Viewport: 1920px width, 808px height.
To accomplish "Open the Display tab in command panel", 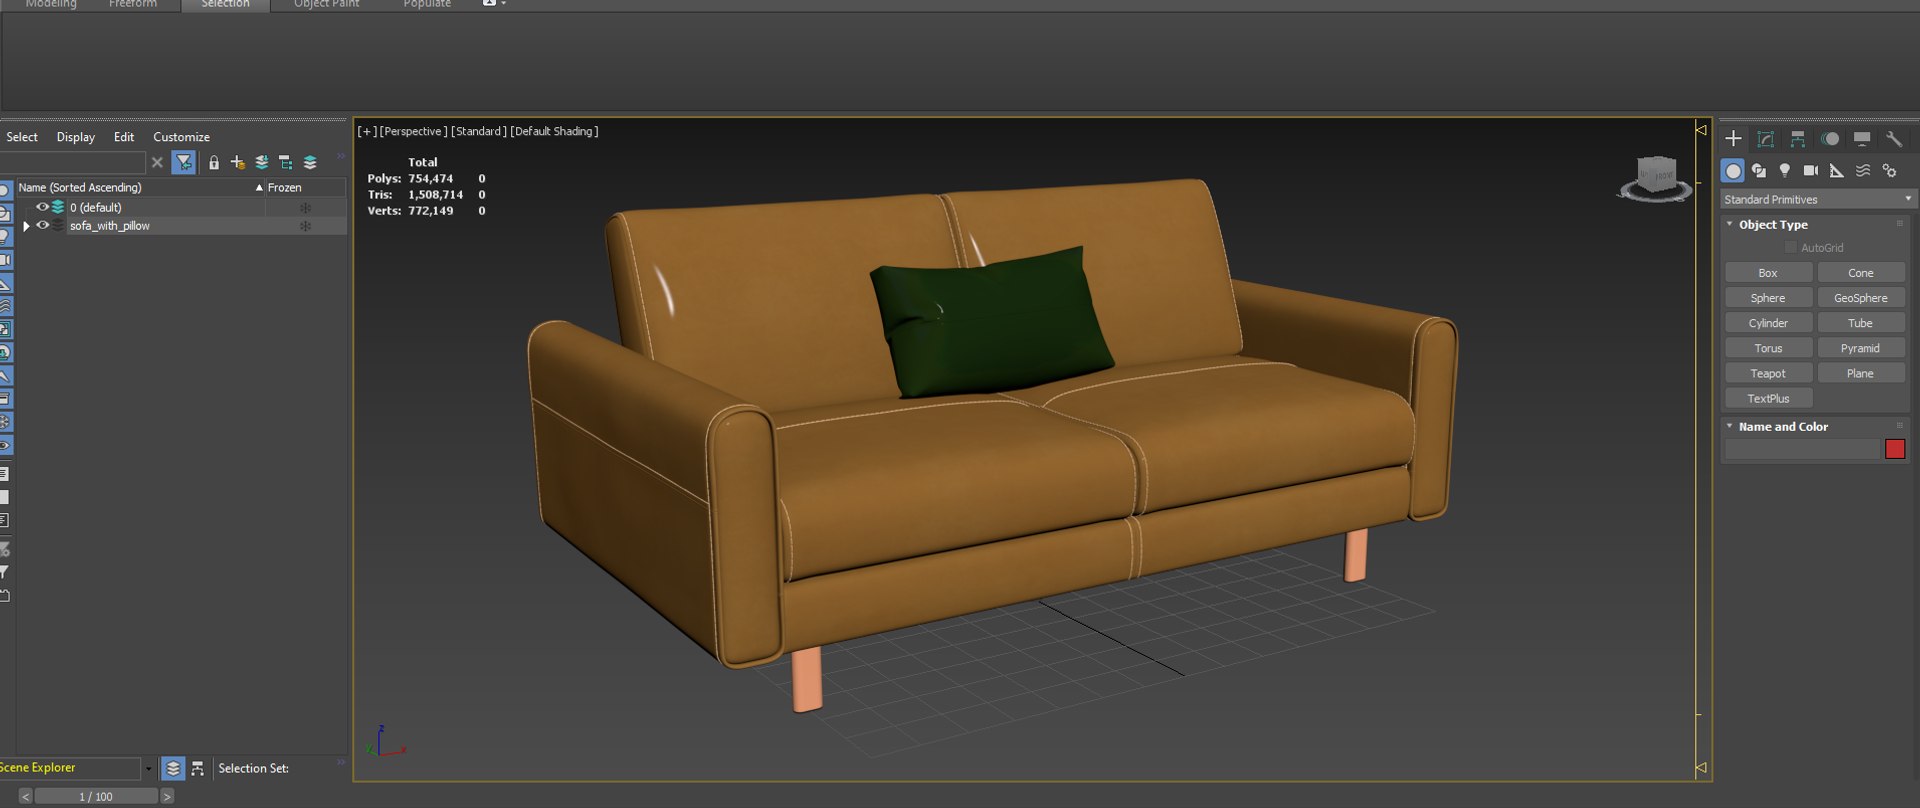I will pos(1862,139).
